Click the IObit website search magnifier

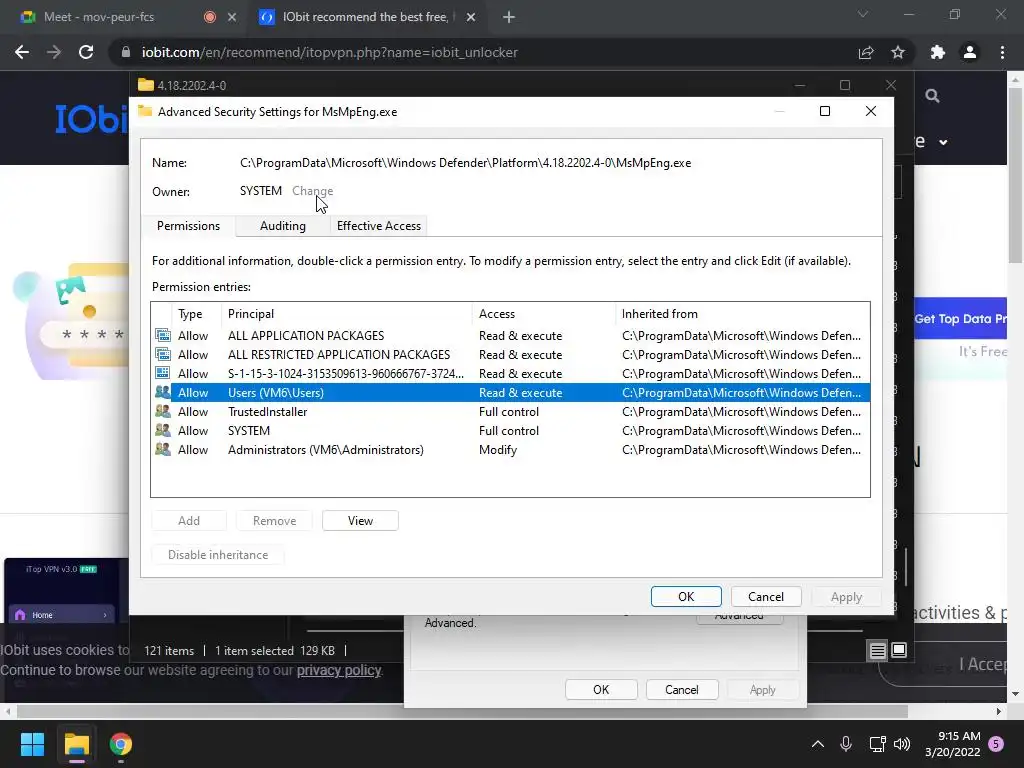tap(933, 96)
